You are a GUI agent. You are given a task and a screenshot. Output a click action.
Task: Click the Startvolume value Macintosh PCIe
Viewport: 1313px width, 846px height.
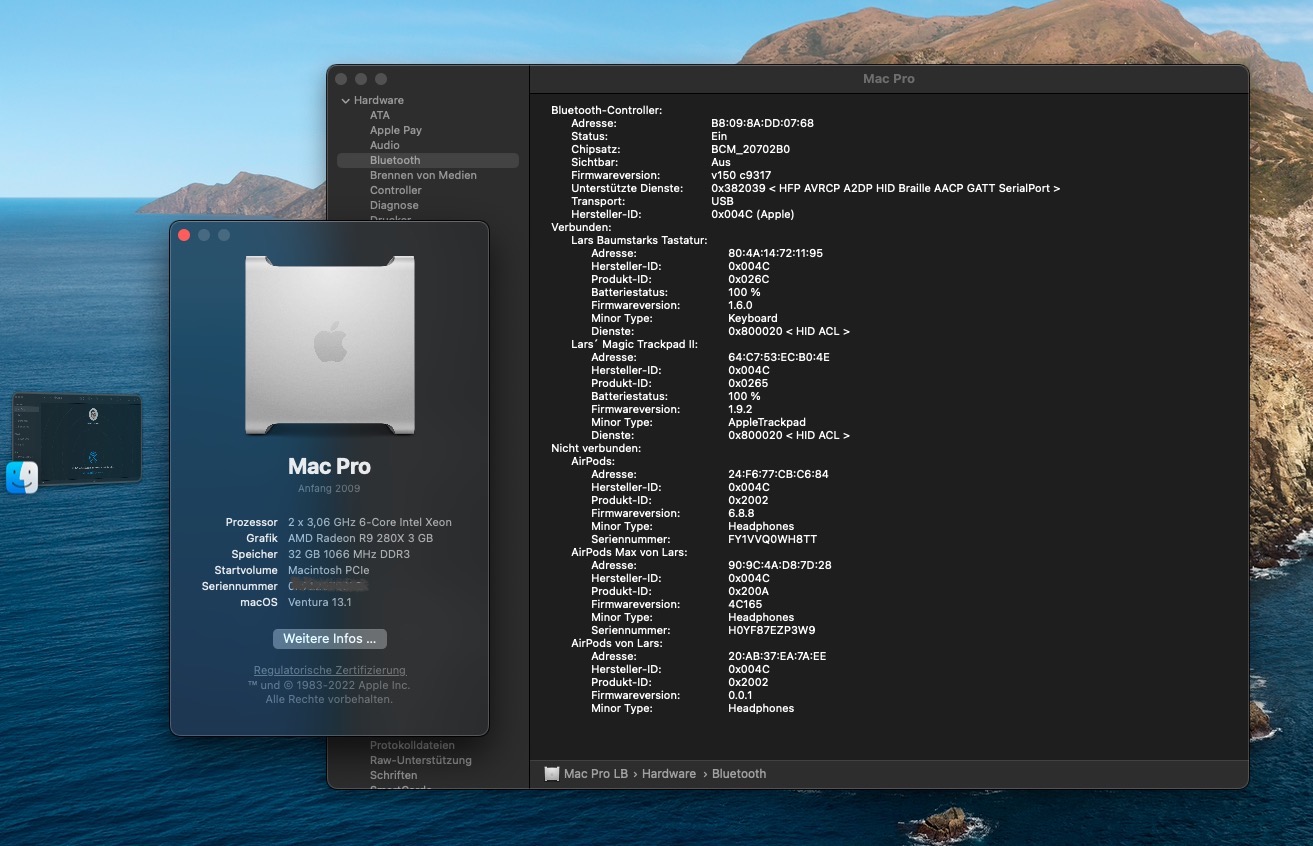point(328,570)
